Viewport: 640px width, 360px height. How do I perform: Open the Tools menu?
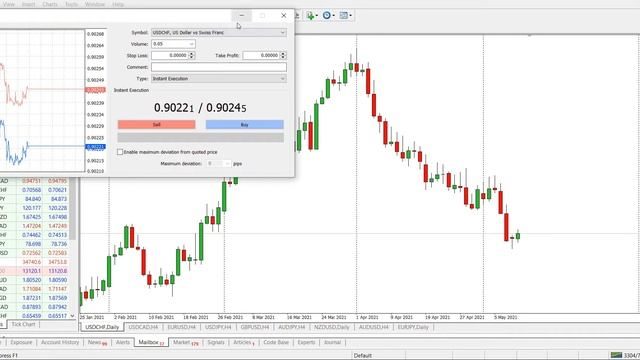coord(71,4)
